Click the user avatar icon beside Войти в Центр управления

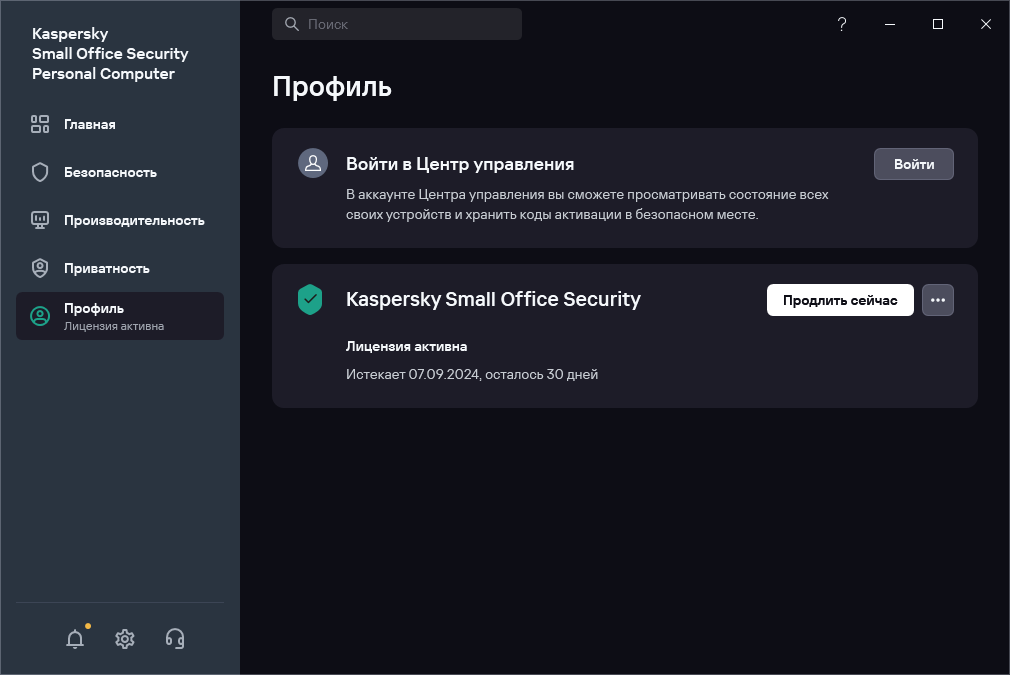click(313, 163)
